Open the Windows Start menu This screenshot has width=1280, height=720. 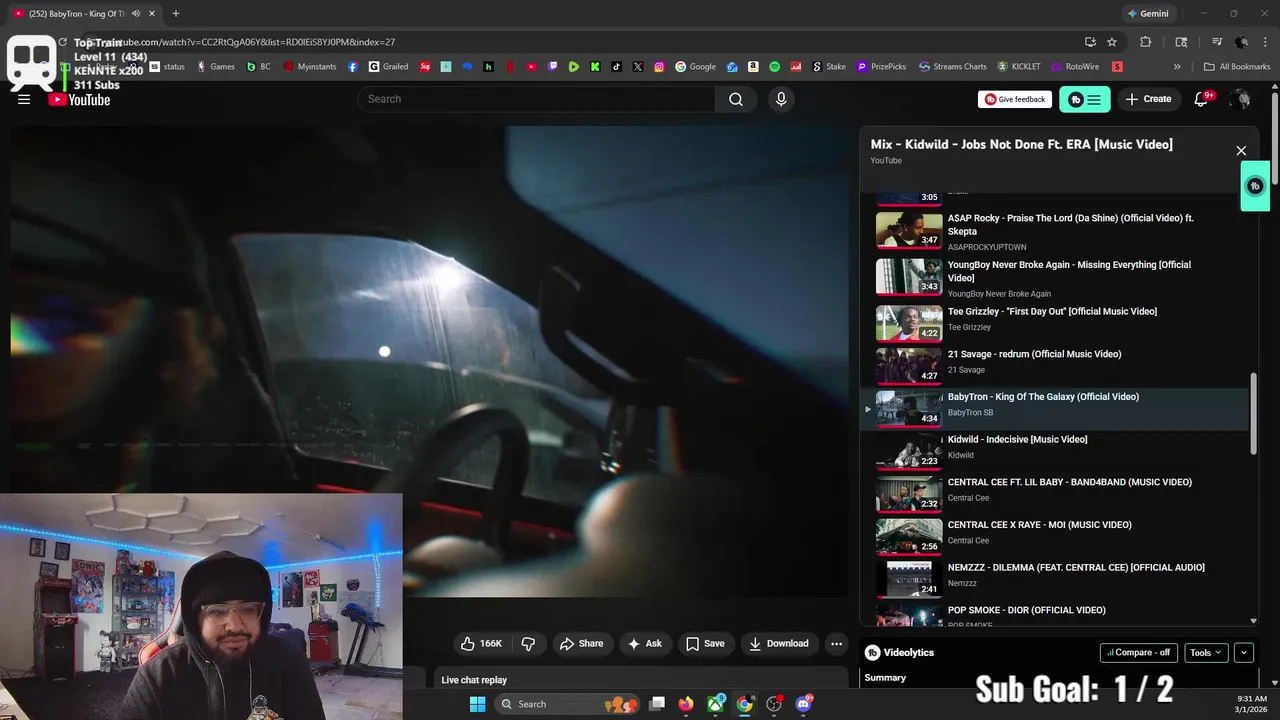click(477, 704)
